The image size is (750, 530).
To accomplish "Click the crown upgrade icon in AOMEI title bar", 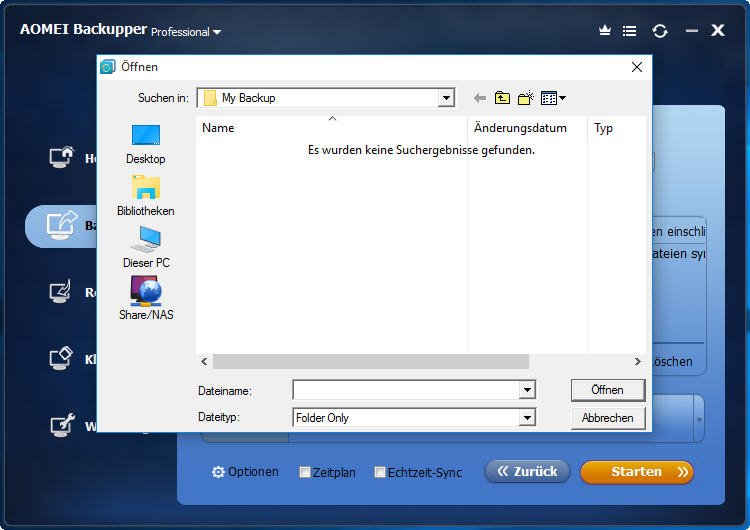I will click(x=605, y=31).
